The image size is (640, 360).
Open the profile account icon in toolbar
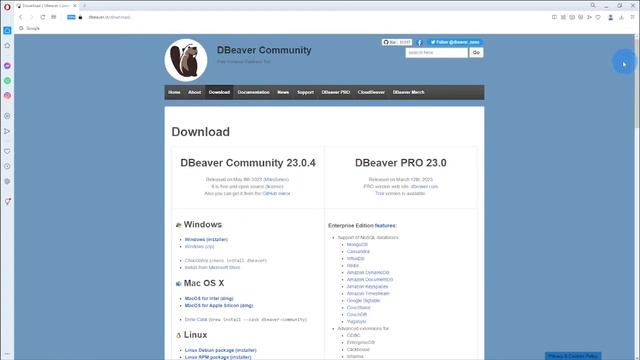tap(611, 17)
